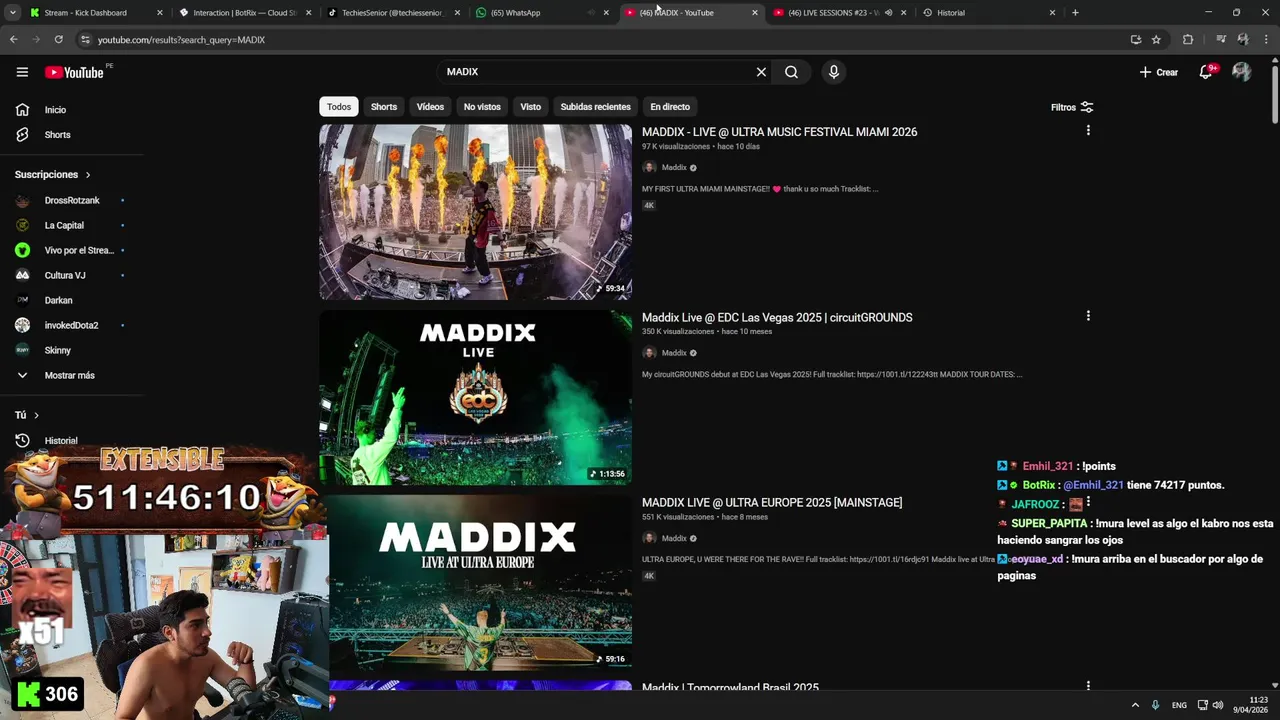Play the MADDIX LIVE EDC thumbnail
Screen dimensions: 1280x720
click(475, 397)
